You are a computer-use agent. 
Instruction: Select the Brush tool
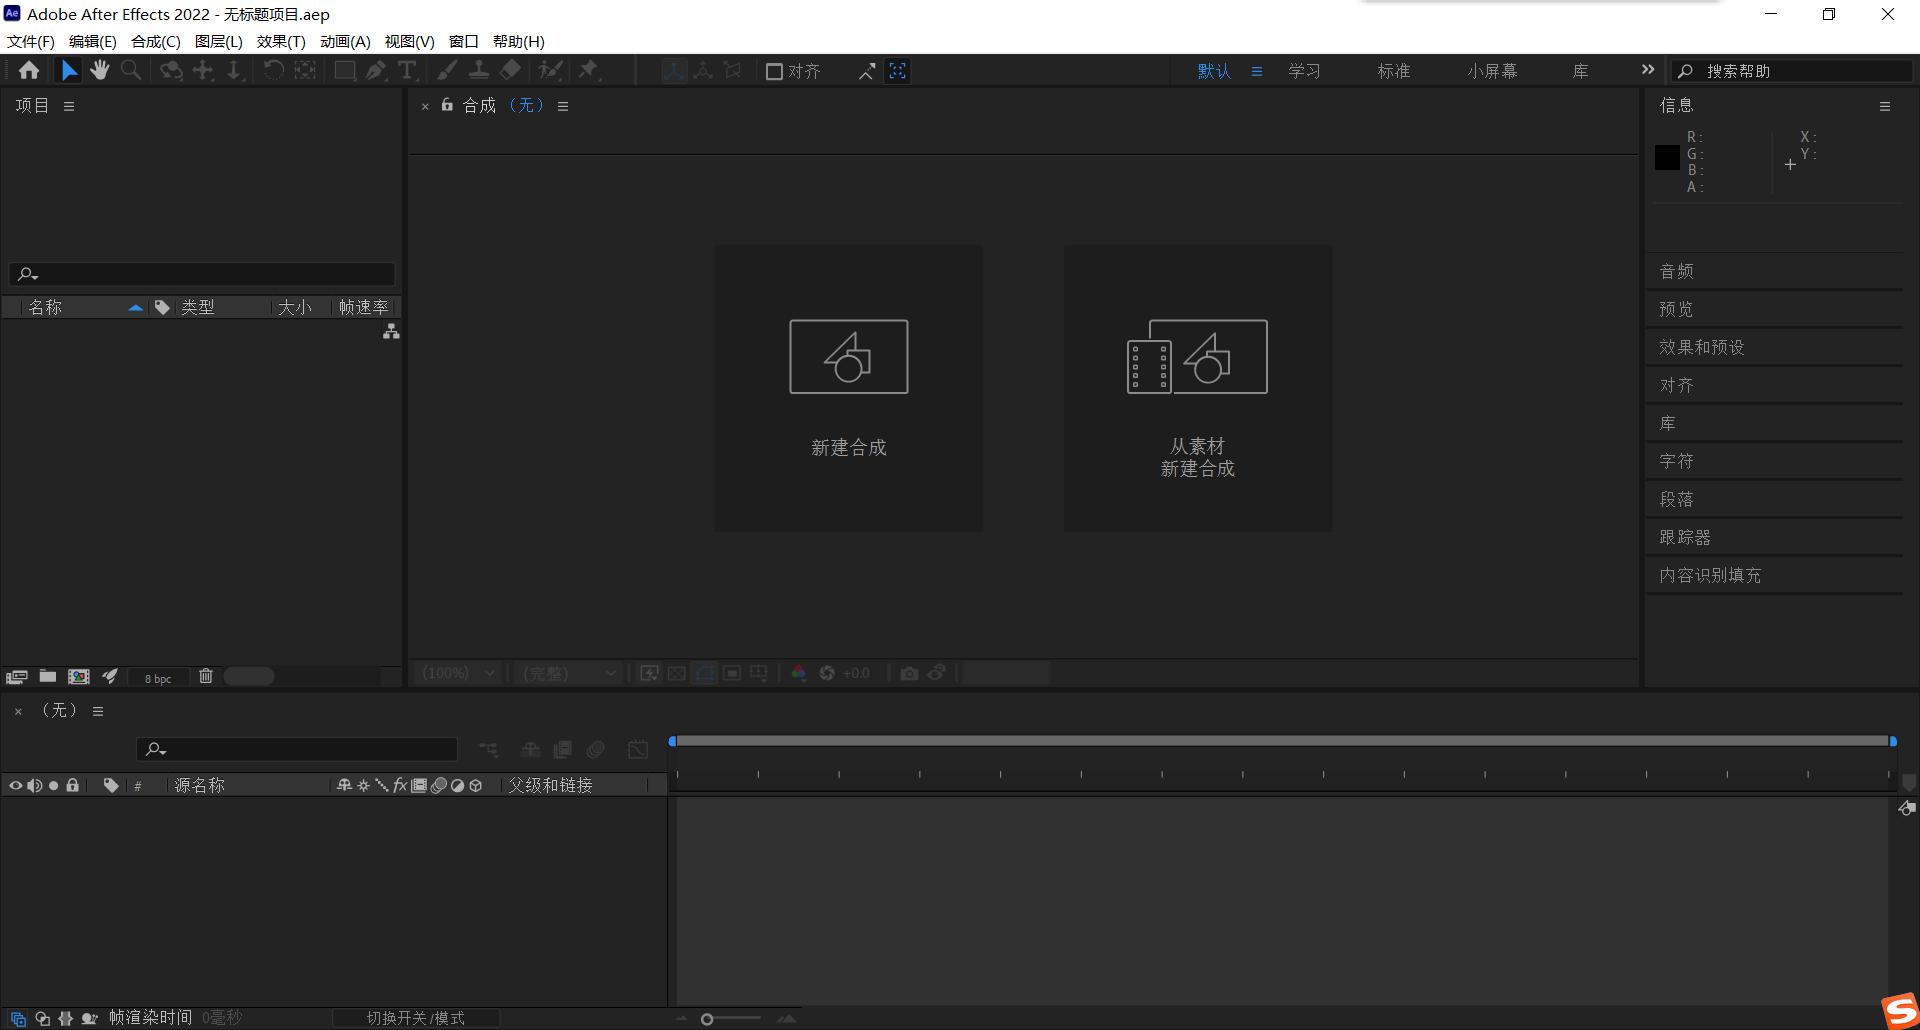[446, 70]
